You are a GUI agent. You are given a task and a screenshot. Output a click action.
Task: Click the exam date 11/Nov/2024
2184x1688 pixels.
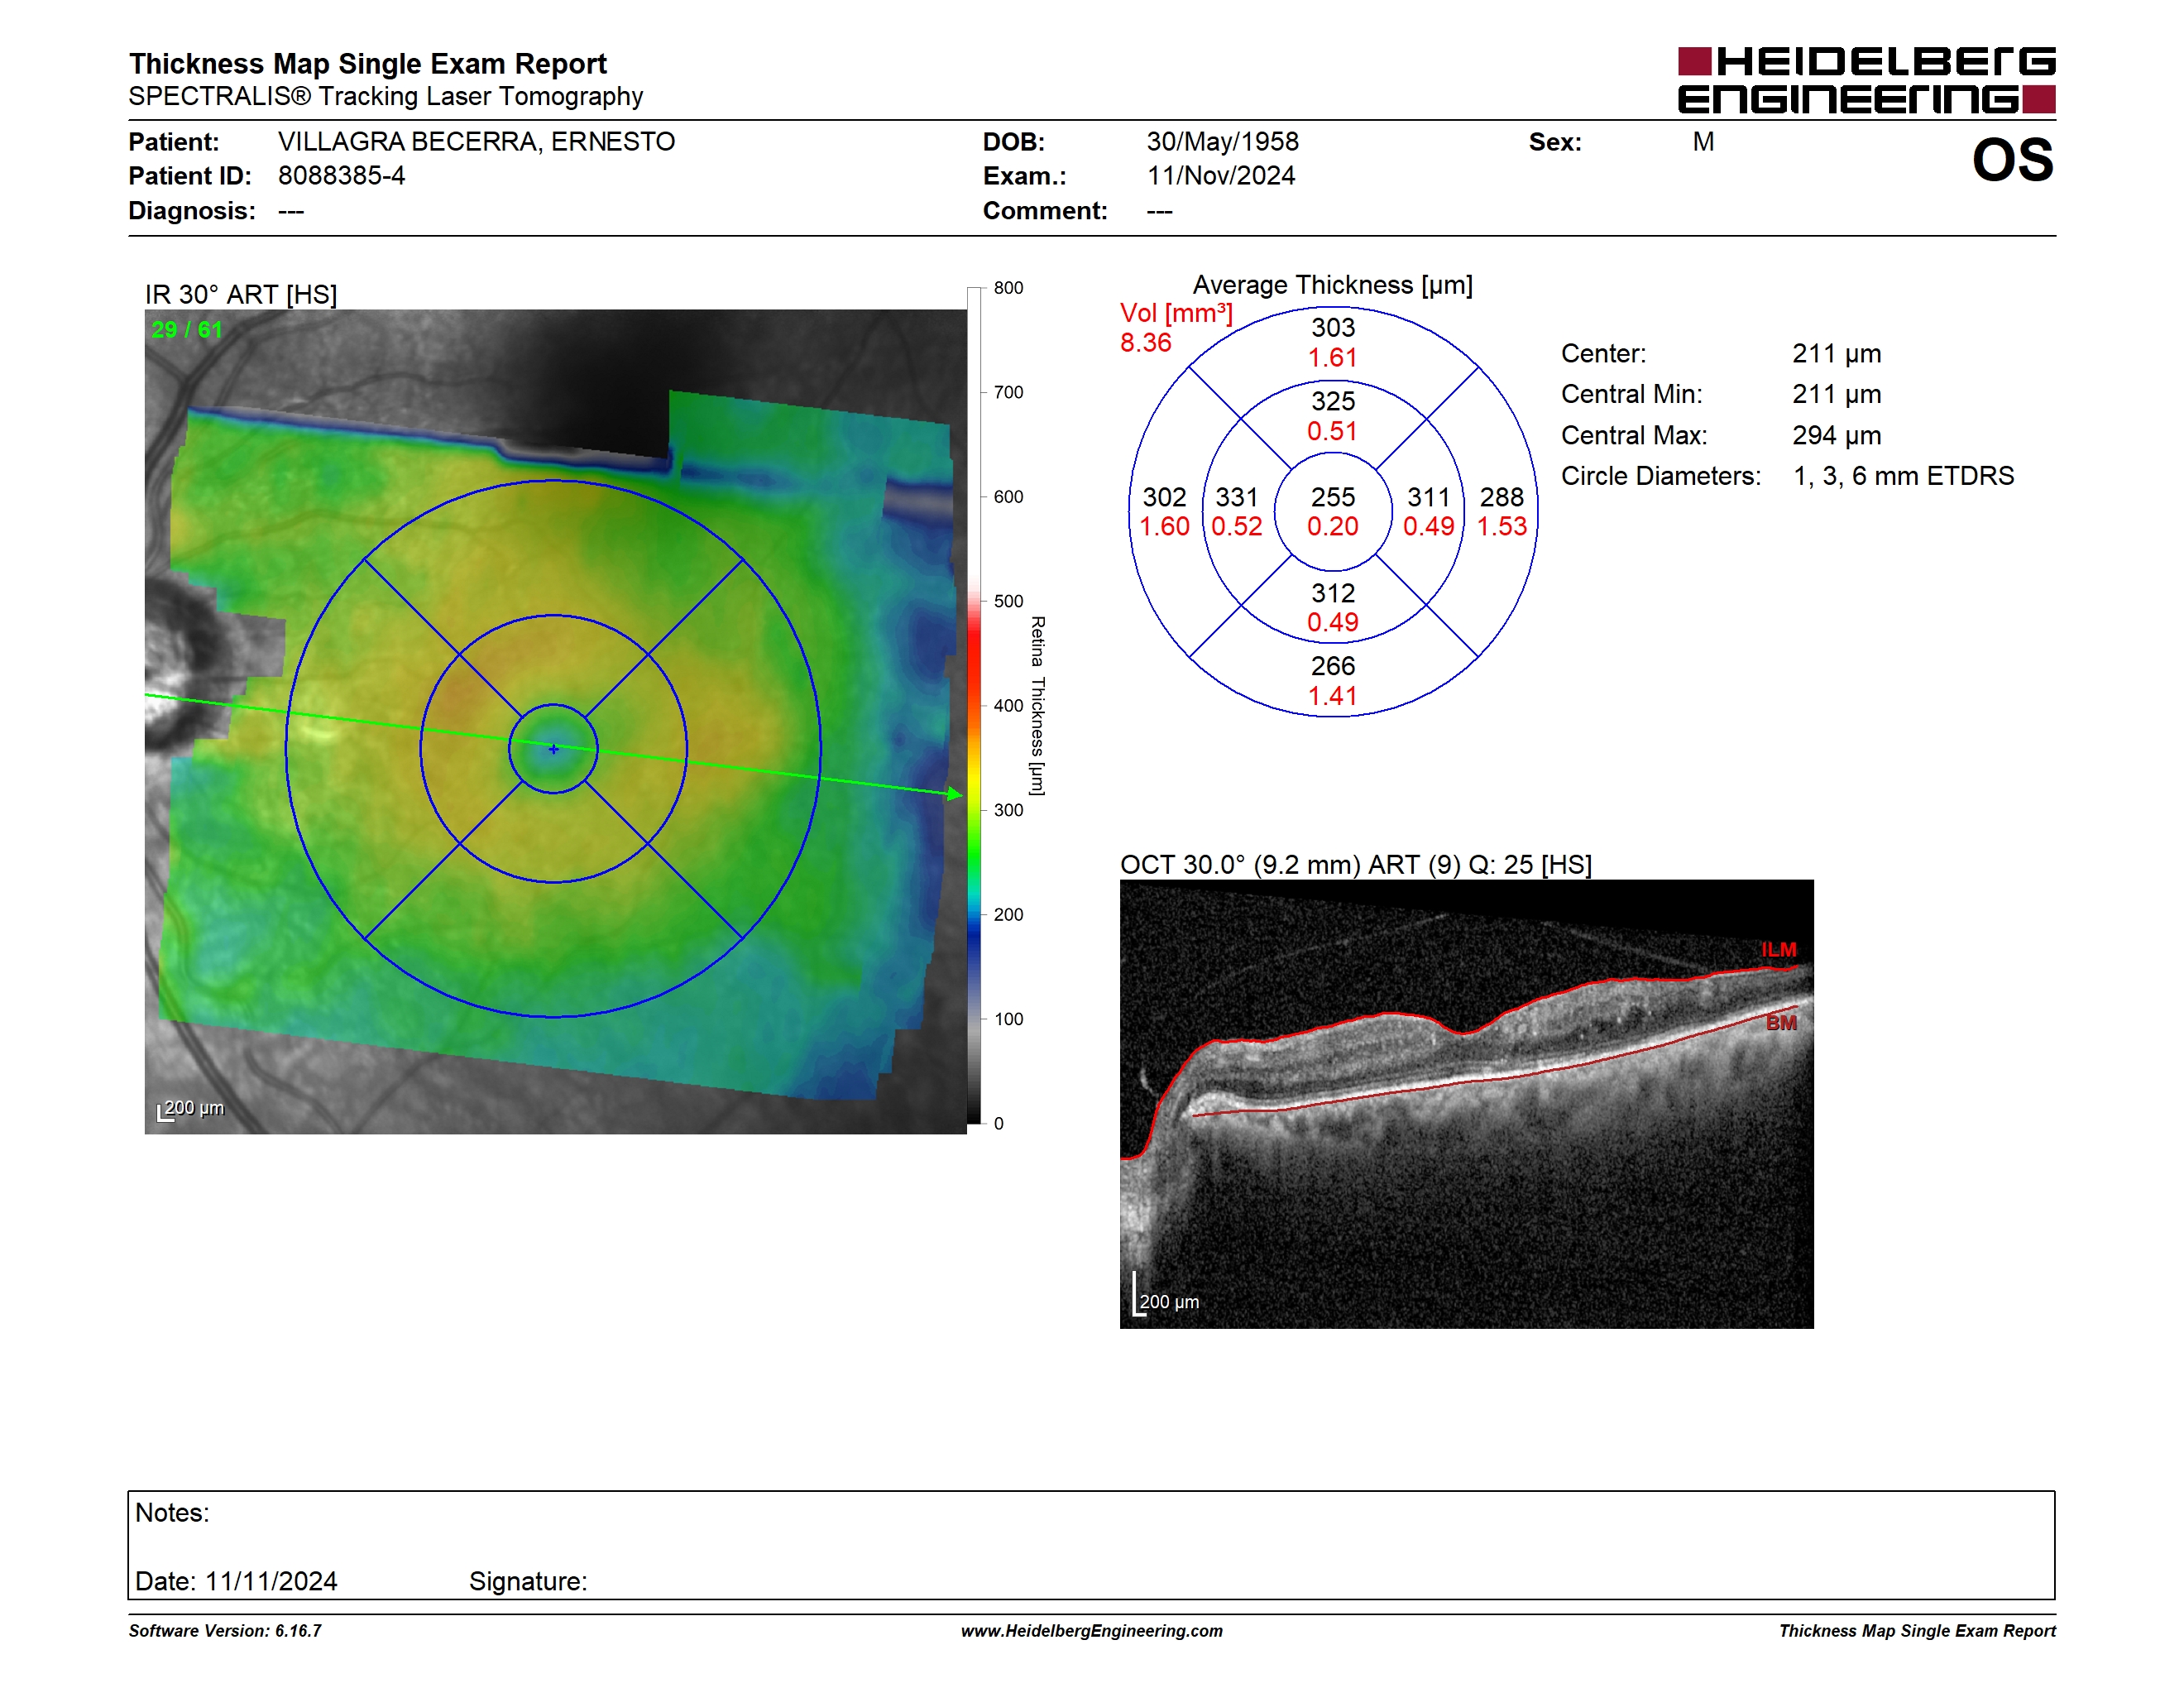1220,176
